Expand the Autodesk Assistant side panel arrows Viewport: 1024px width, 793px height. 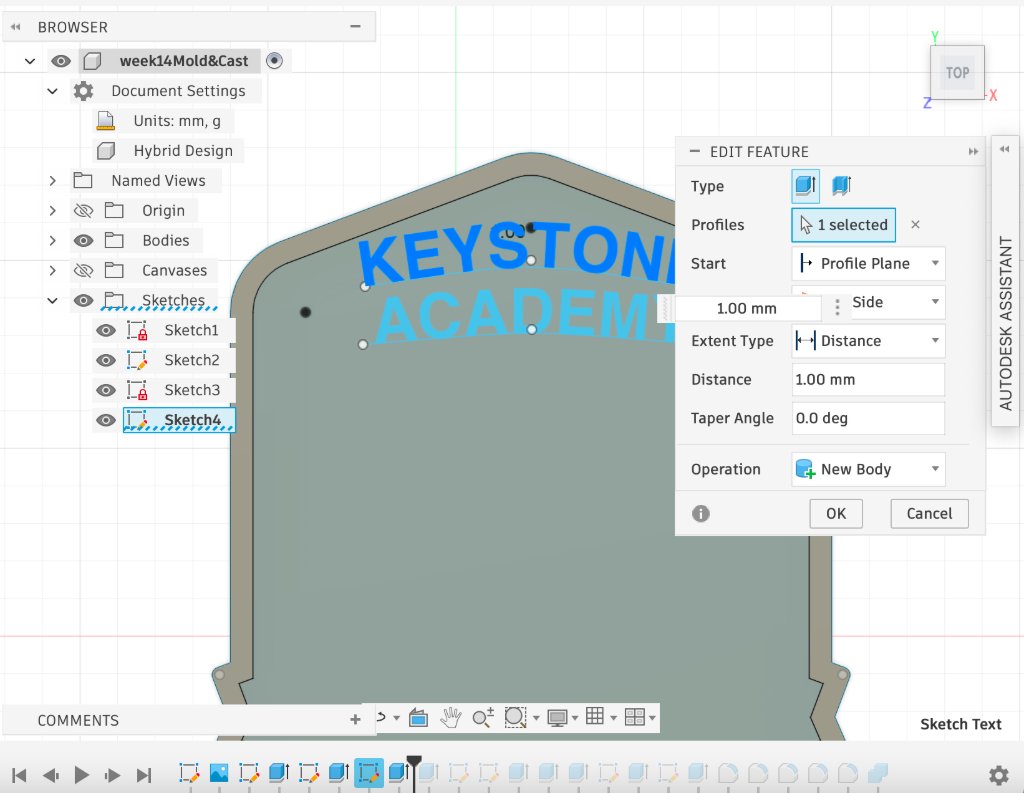1004,149
